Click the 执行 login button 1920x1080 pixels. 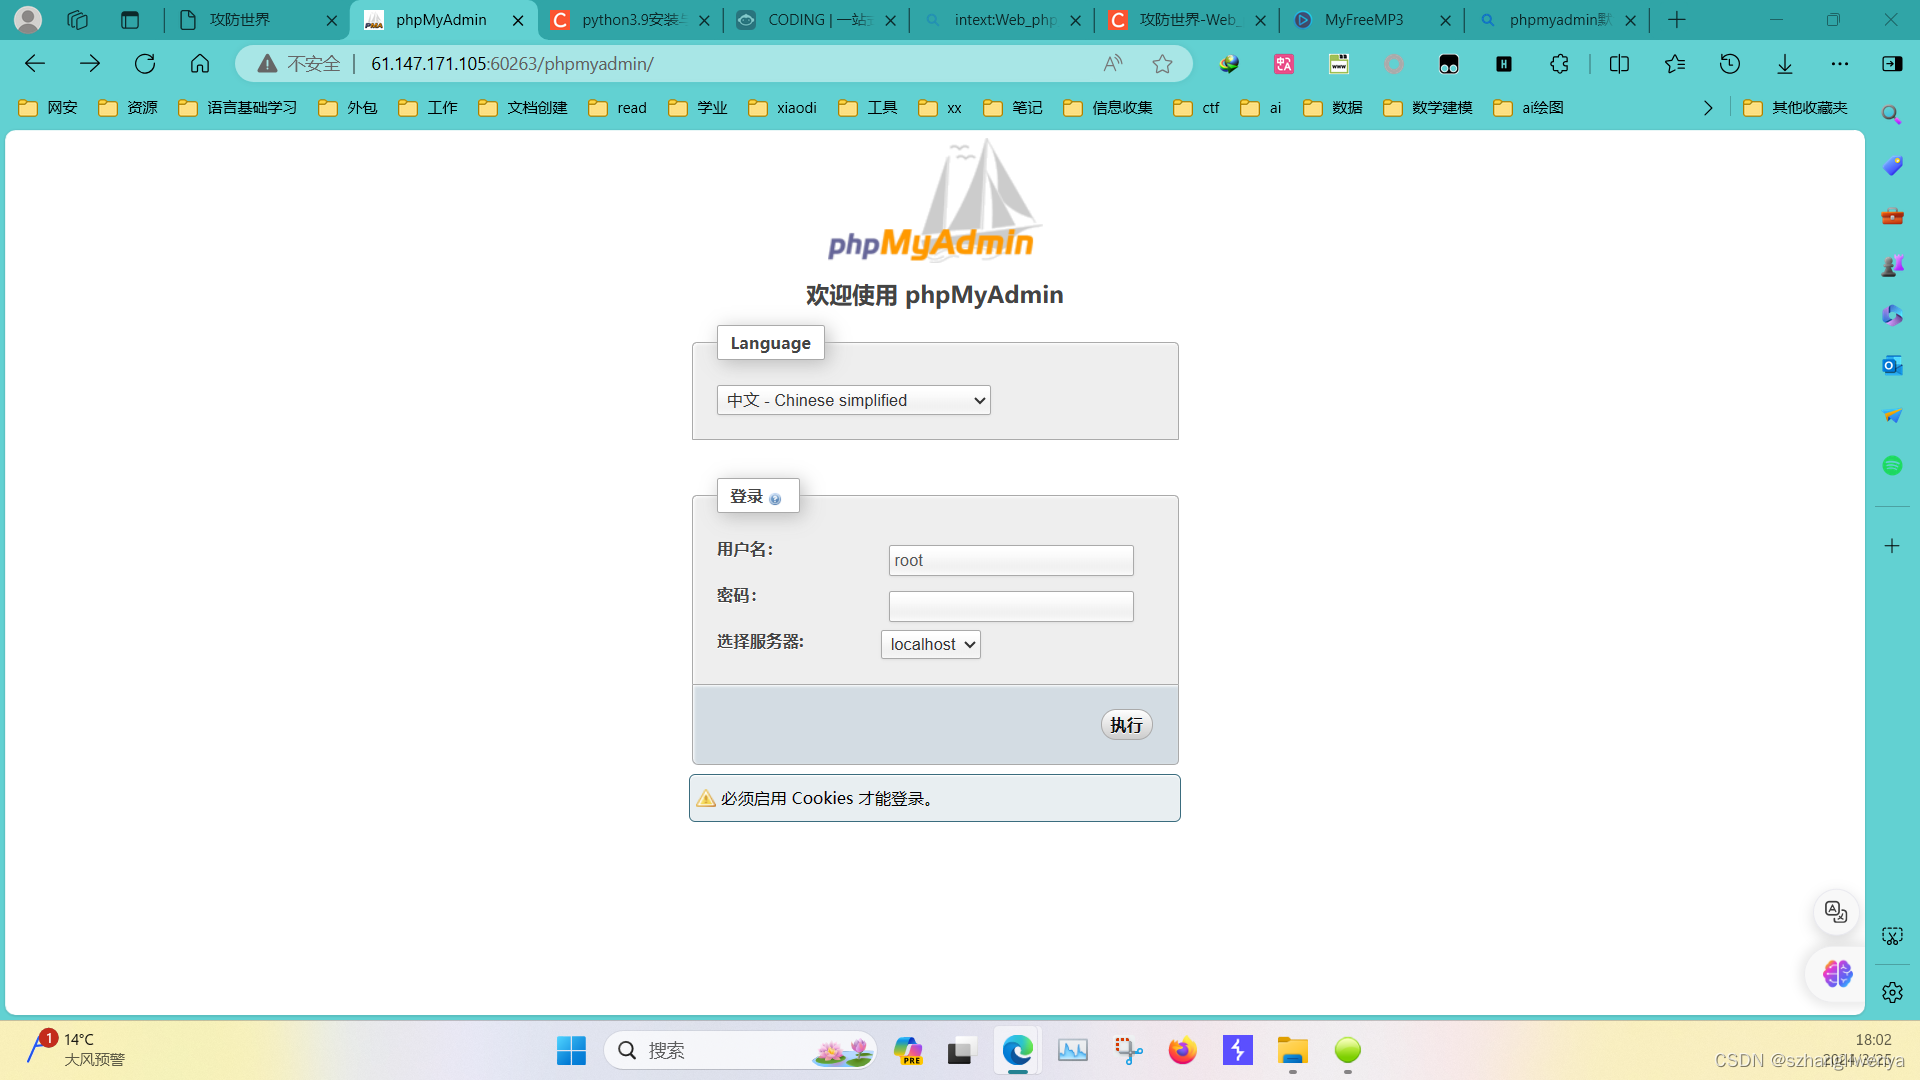[x=1126, y=724]
